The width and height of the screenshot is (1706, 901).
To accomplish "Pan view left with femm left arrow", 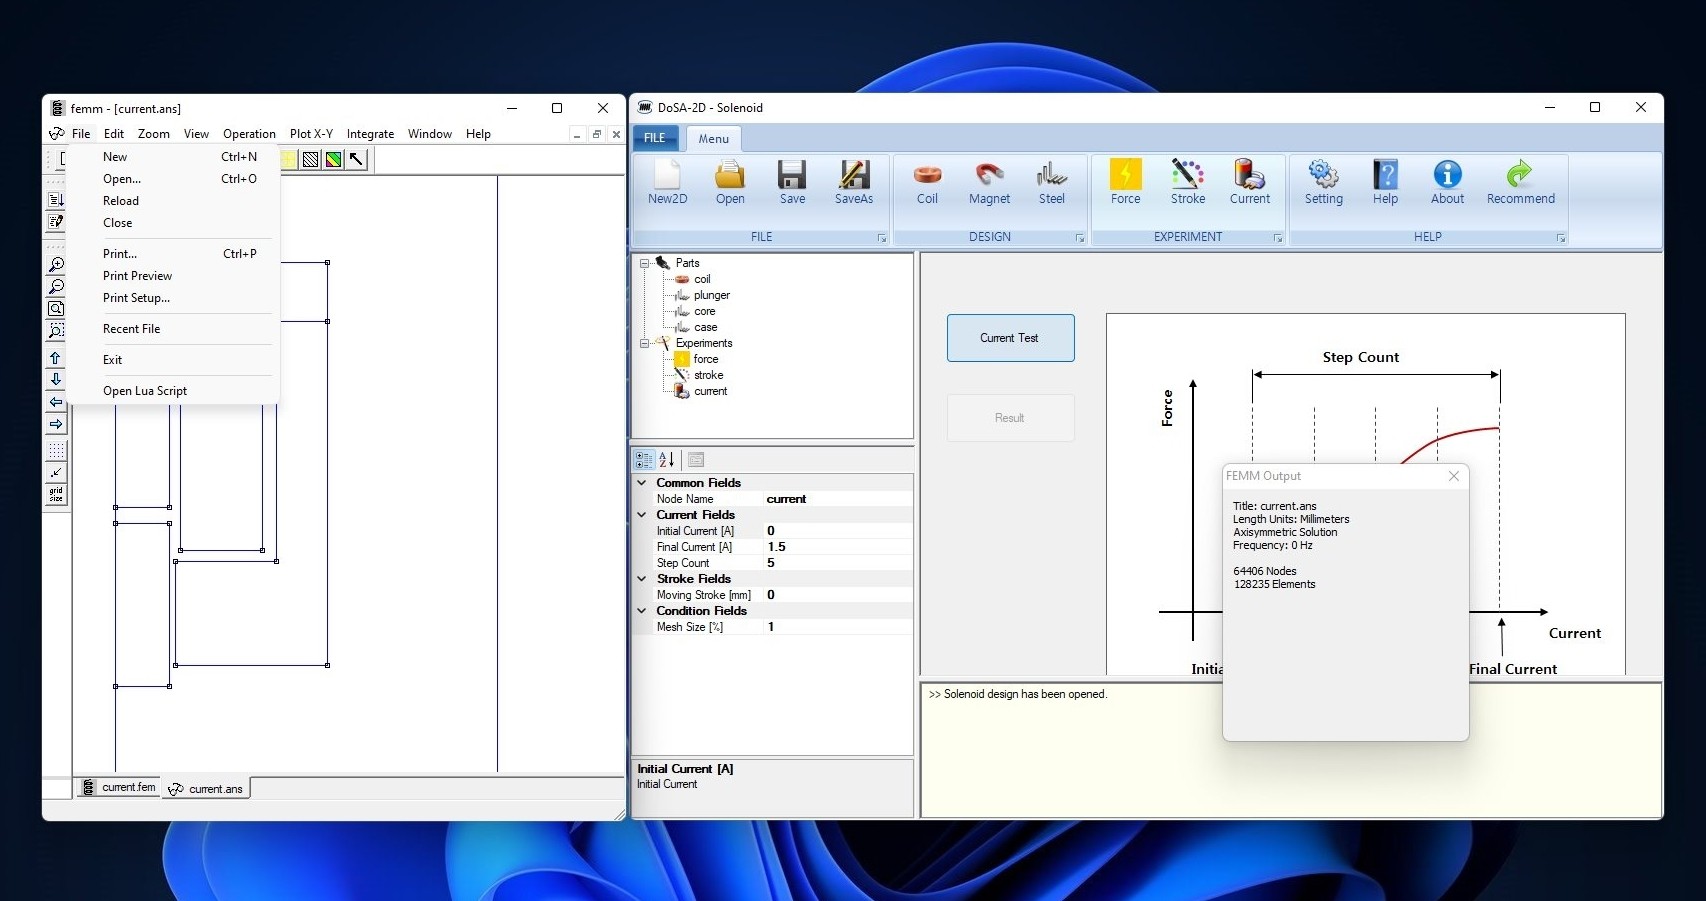I will pyautogui.click(x=56, y=402).
